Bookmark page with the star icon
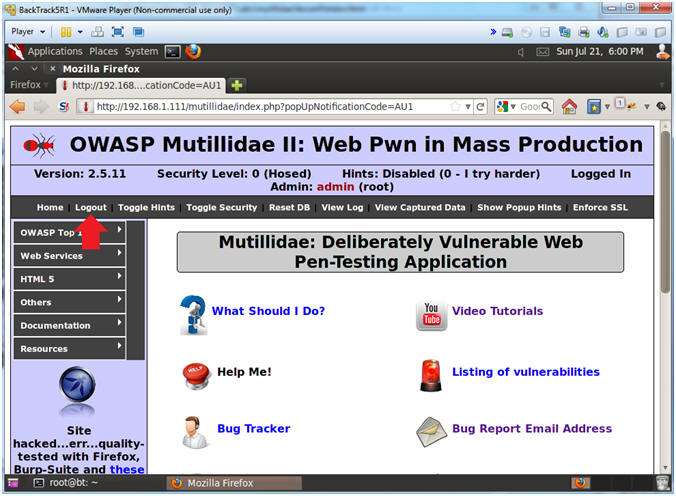Viewport: 676px width, 496px height. [455, 107]
